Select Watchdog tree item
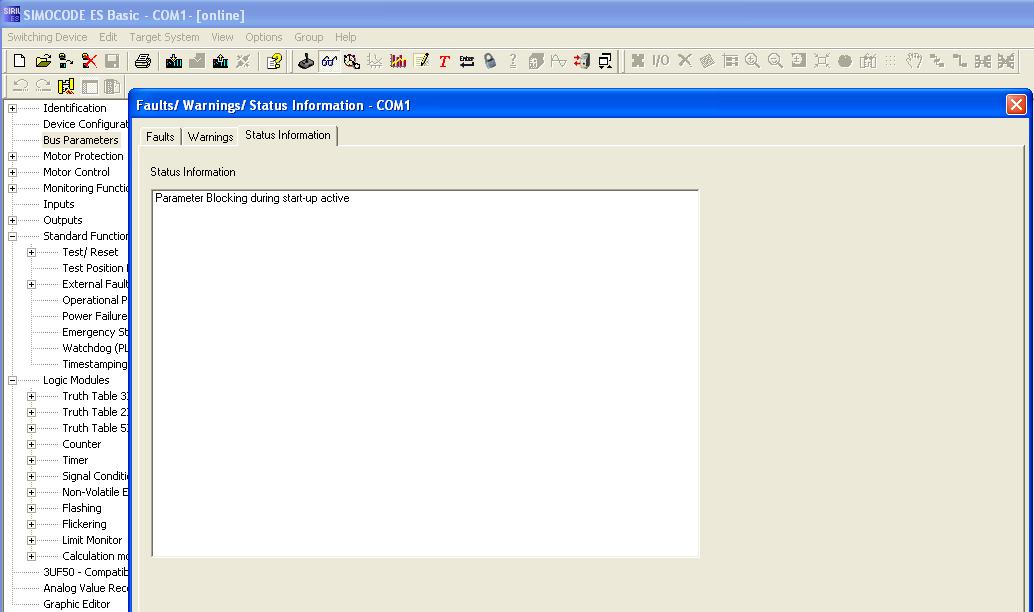 click(95, 348)
